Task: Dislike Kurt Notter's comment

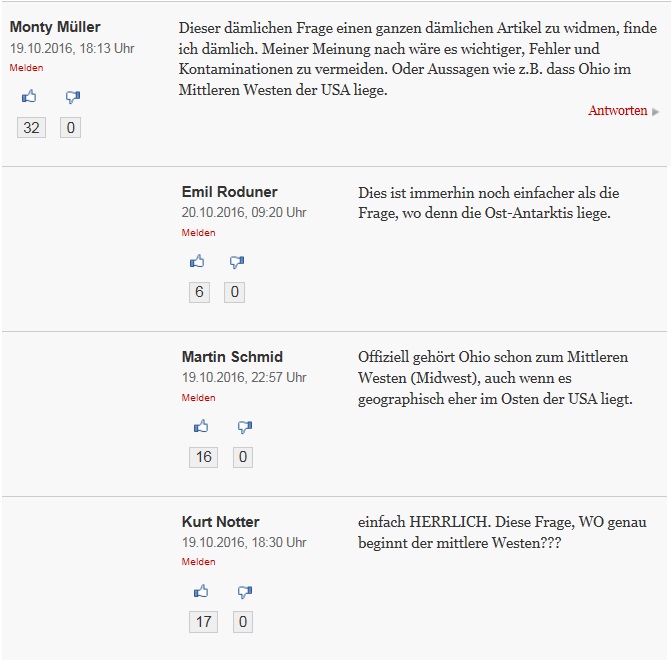Action: [245, 592]
